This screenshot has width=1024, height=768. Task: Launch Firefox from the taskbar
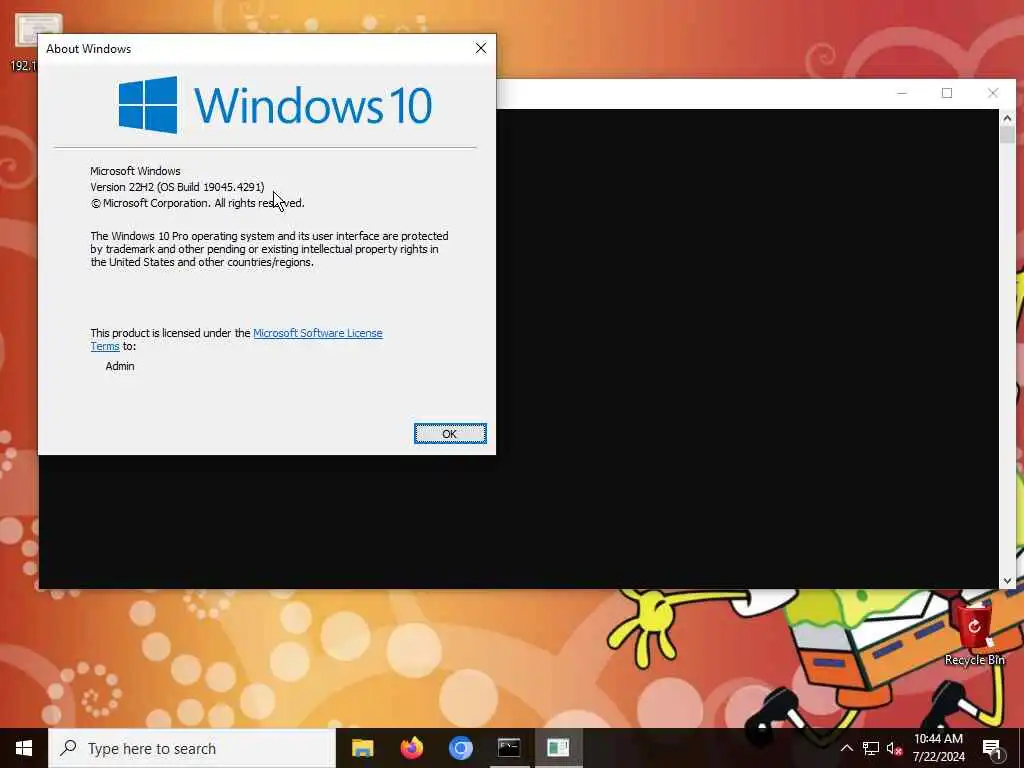[411, 748]
